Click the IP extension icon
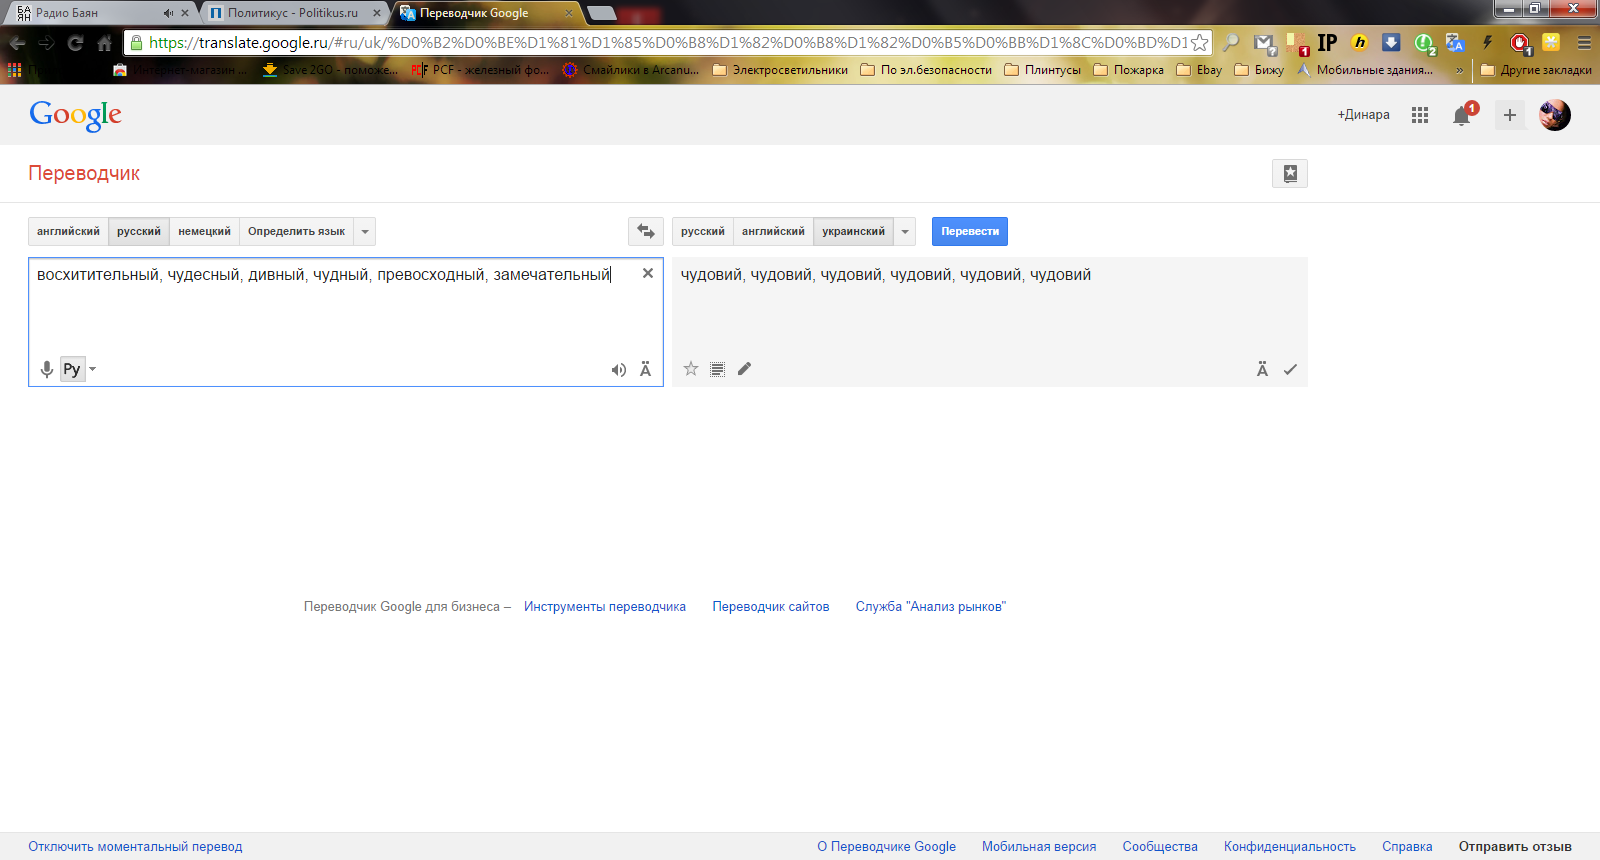Image resolution: width=1600 pixels, height=860 pixels. (x=1327, y=43)
